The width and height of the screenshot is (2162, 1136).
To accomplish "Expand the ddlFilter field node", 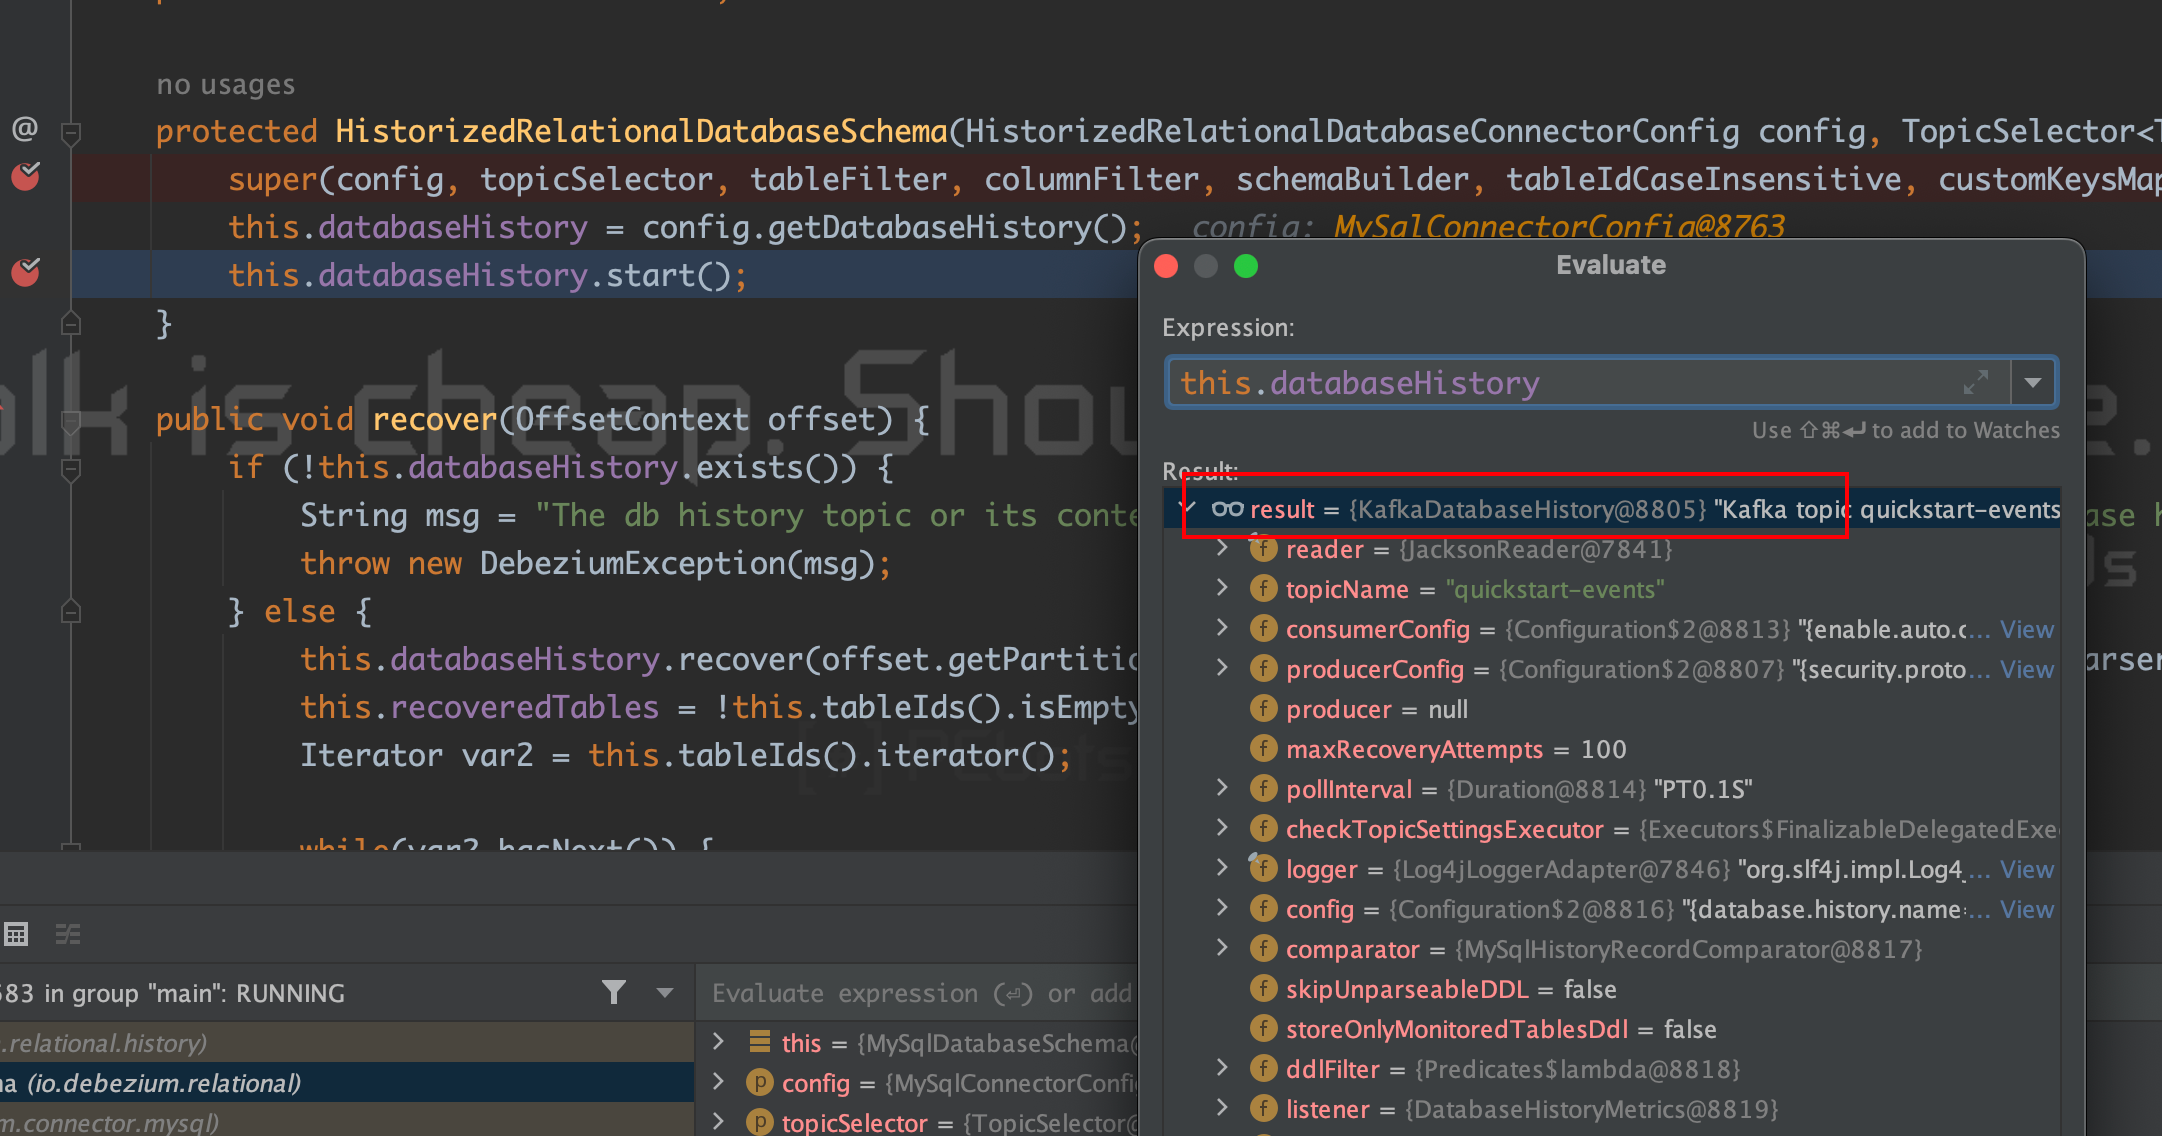I will point(1222,1068).
